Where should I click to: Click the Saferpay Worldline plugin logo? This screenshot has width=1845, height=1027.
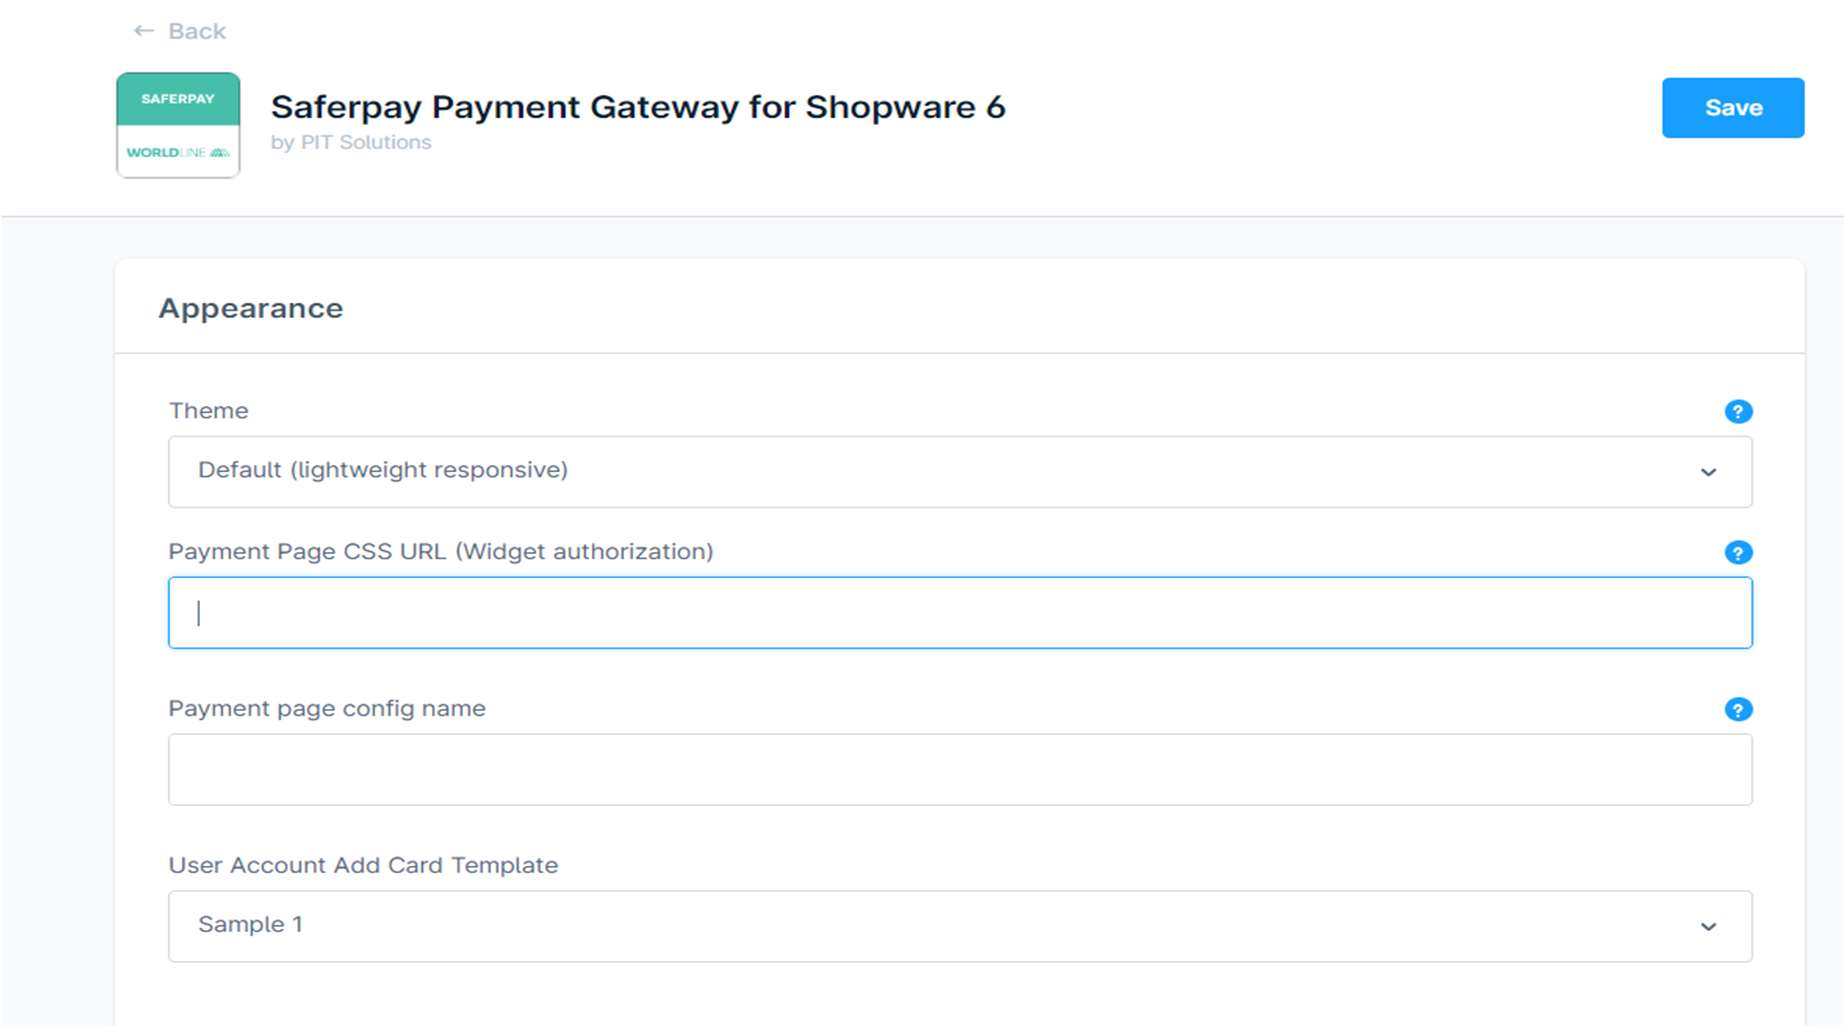click(178, 125)
